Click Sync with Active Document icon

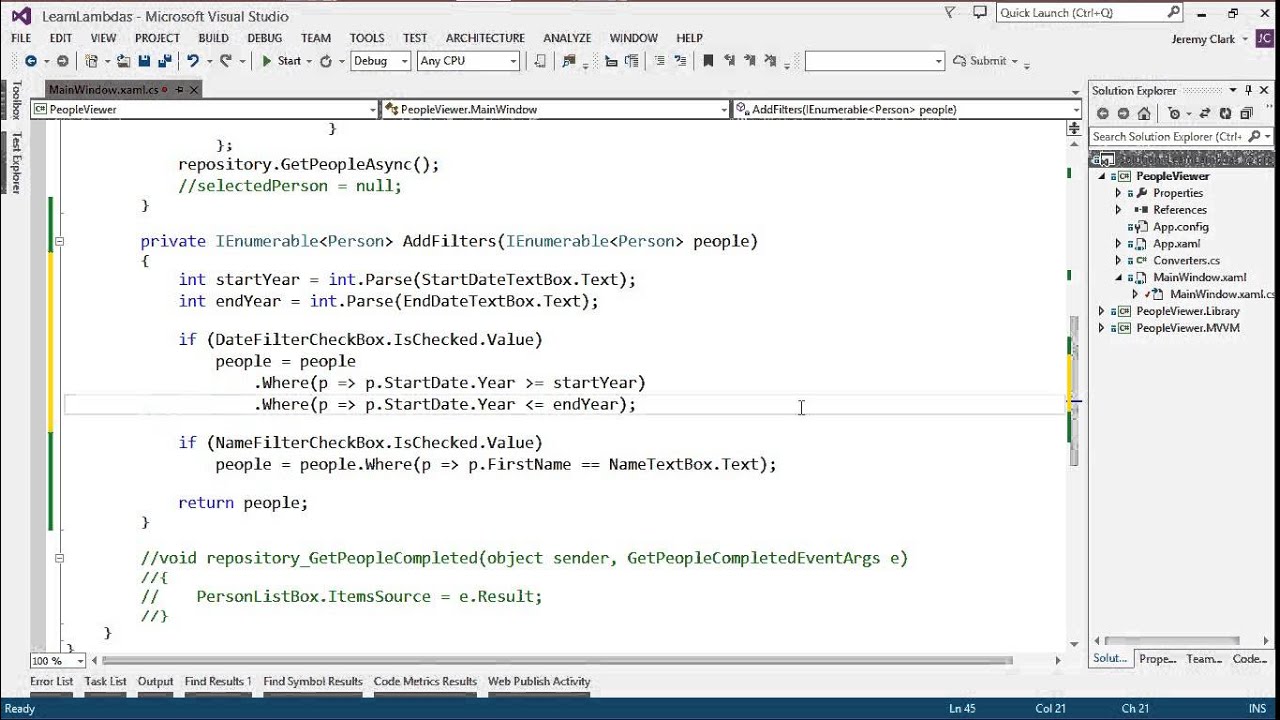[x=1205, y=113]
